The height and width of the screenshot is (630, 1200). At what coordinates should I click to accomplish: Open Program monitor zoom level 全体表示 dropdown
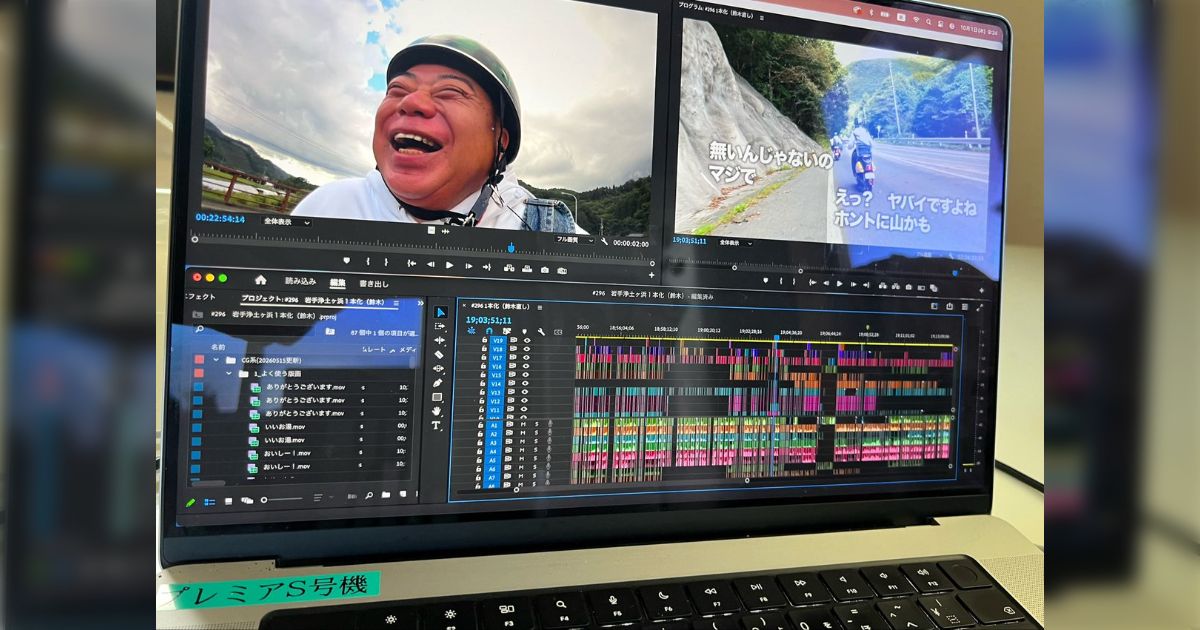pyautogui.click(x=734, y=243)
